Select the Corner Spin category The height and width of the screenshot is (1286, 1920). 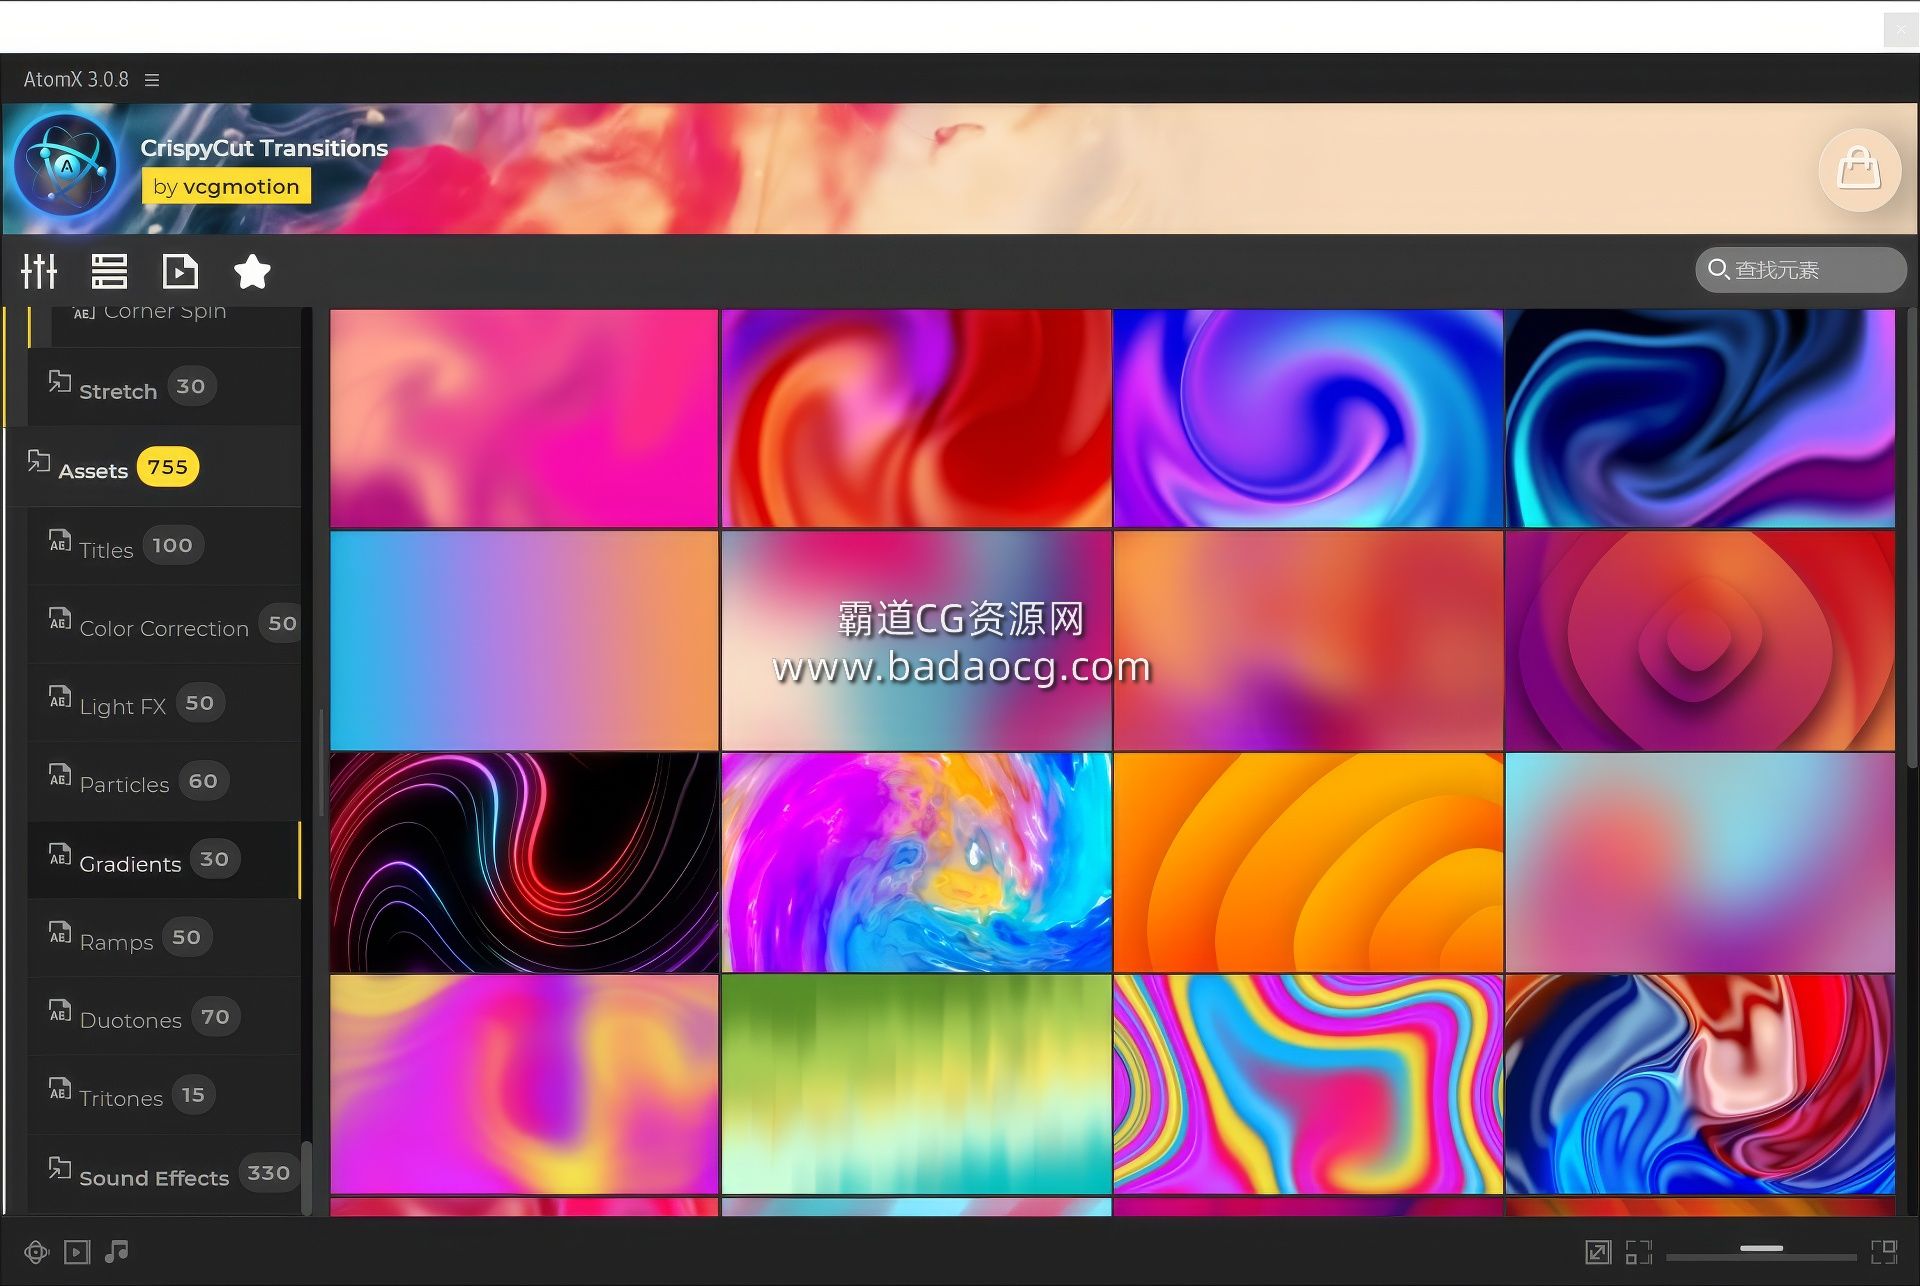(x=163, y=314)
